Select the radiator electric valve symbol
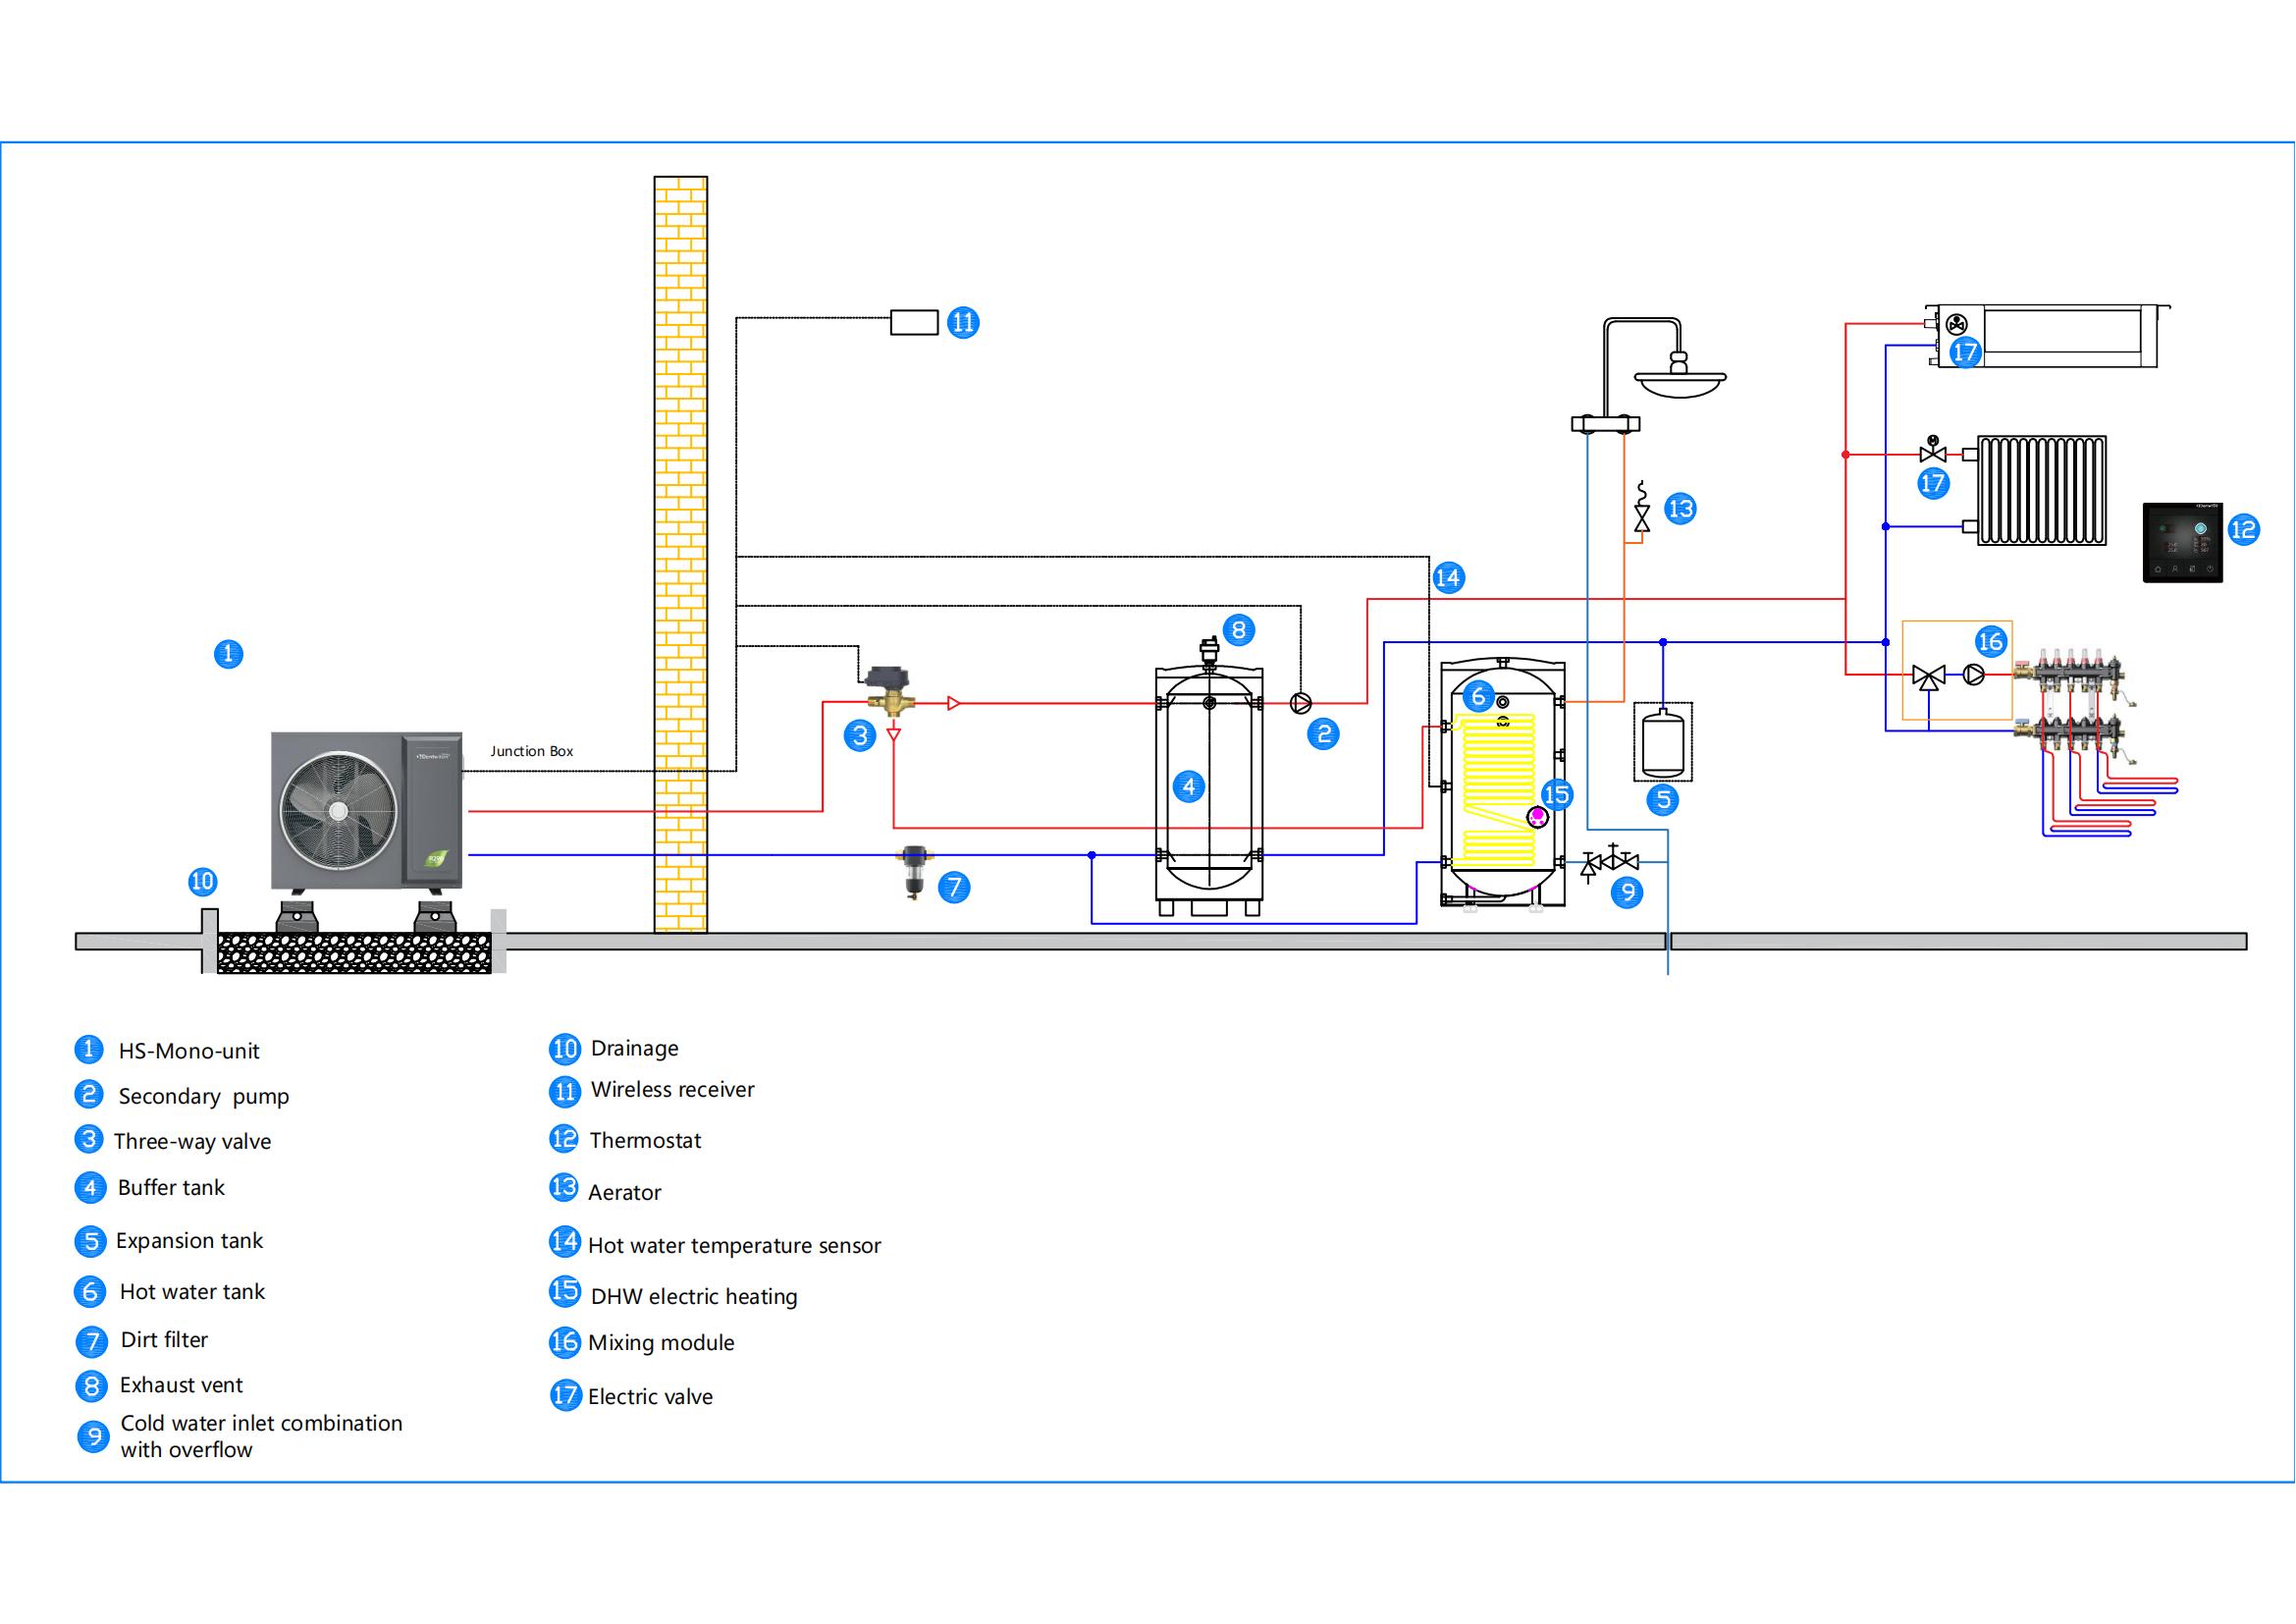The image size is (2296, 1624). pos(1932,450)
